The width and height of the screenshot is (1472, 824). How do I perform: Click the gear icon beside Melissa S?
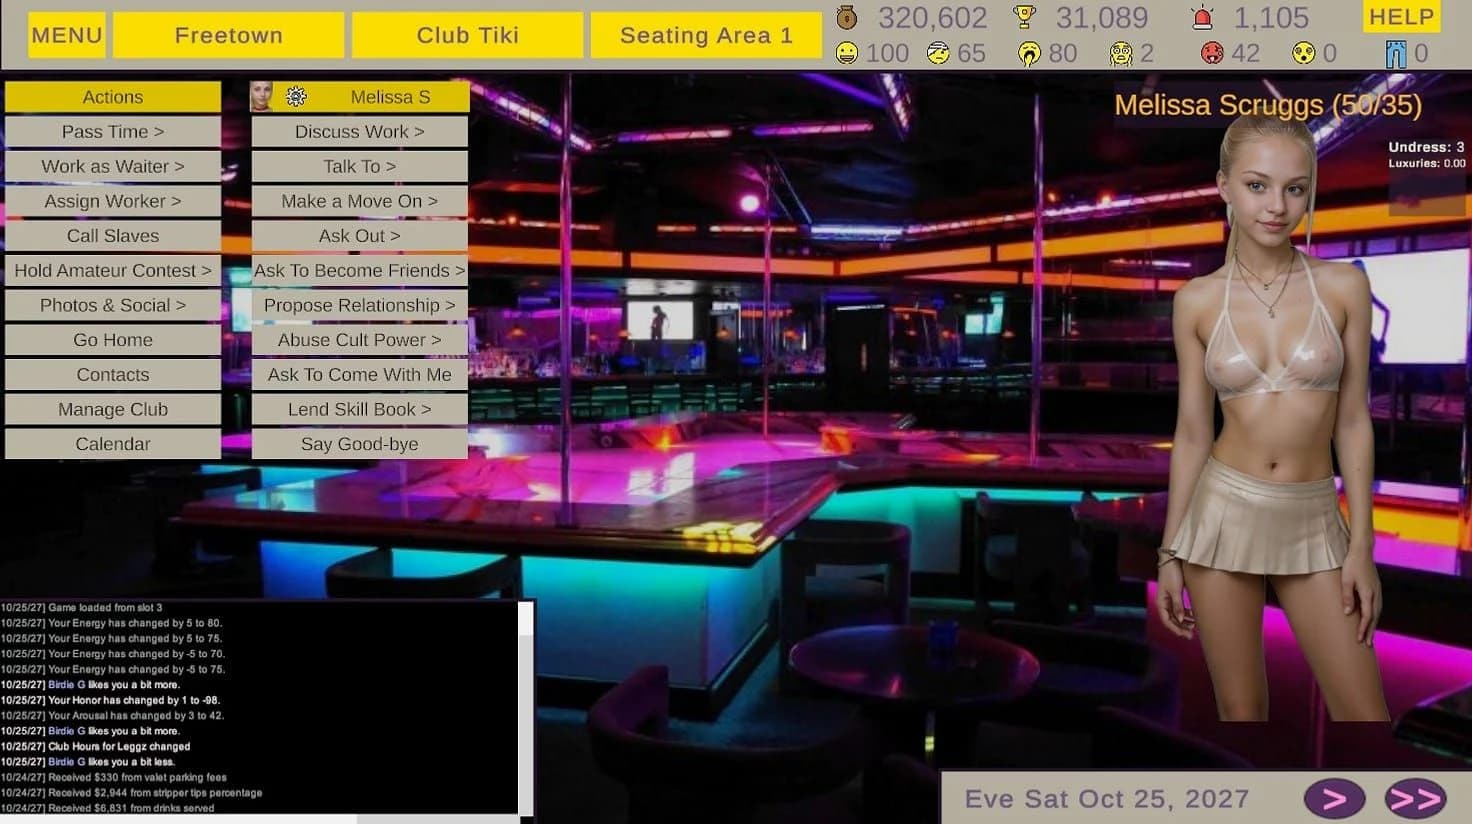(294, 96)
